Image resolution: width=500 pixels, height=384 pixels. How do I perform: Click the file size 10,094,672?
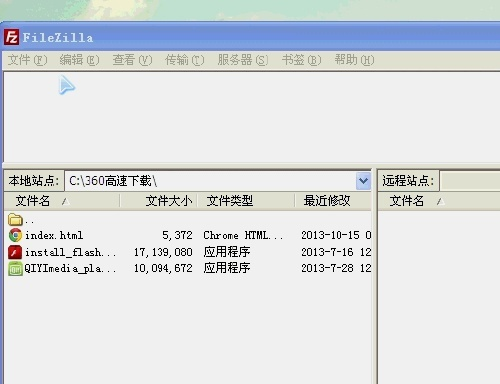(163, 269)
